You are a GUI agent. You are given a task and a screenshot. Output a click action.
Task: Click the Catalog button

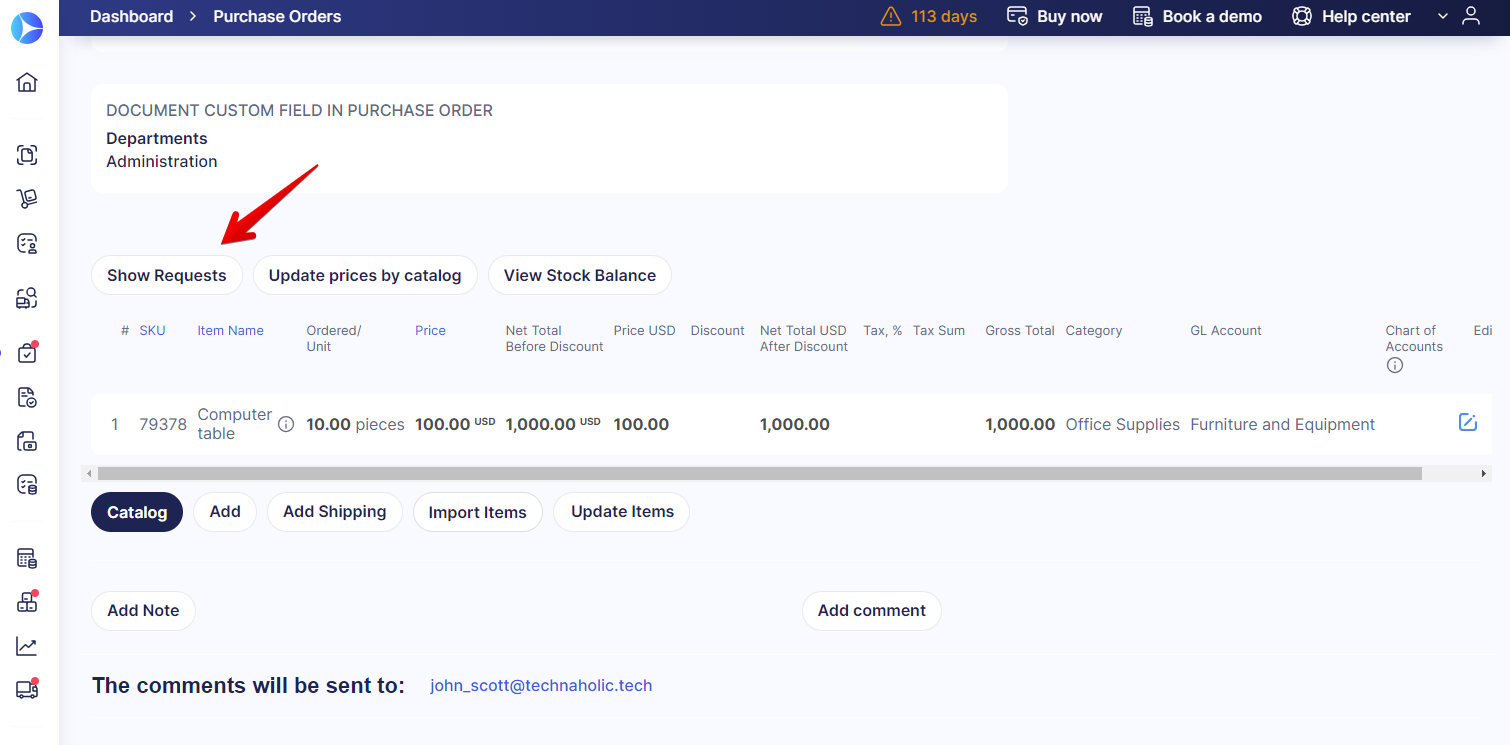click(x=137, y=512)
